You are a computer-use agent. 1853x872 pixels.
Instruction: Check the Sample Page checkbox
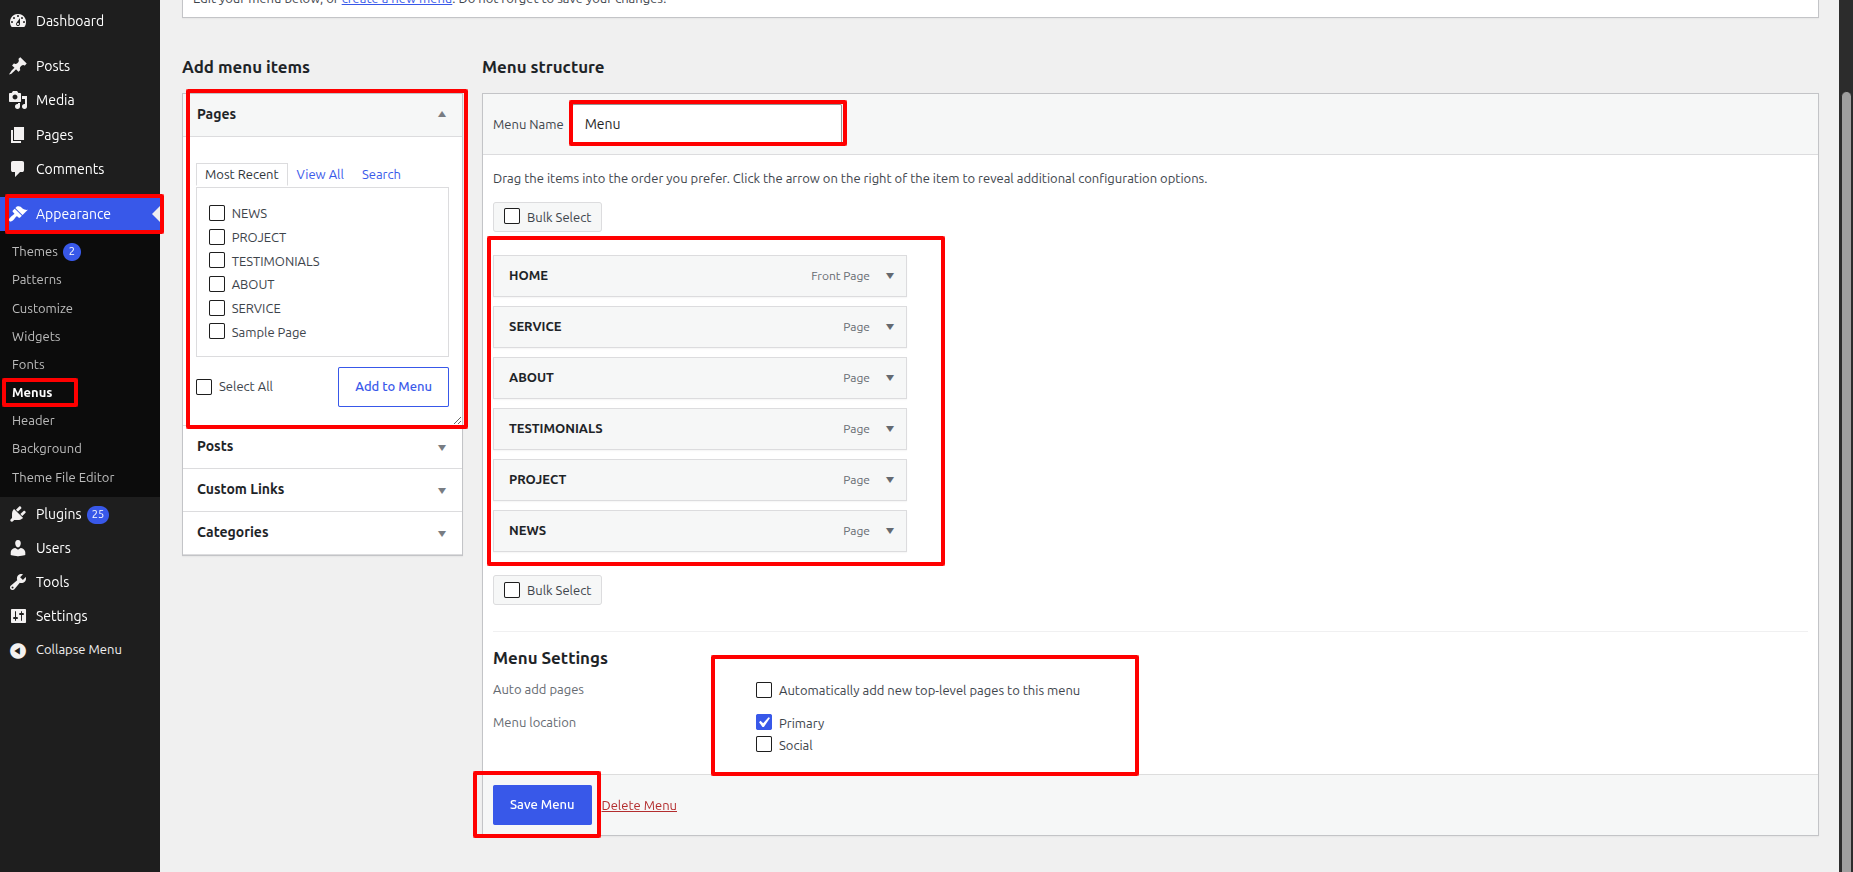(x=217, y=331)
